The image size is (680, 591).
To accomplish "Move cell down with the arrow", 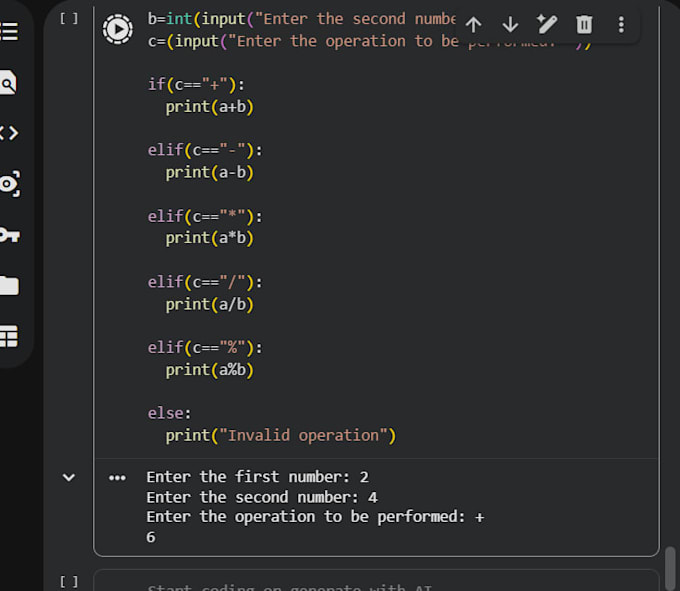I will [x=510, y=25].
